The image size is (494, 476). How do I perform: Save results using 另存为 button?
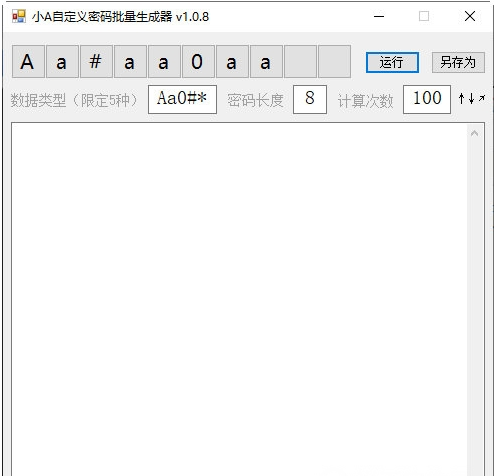click(x=458, y=62)
